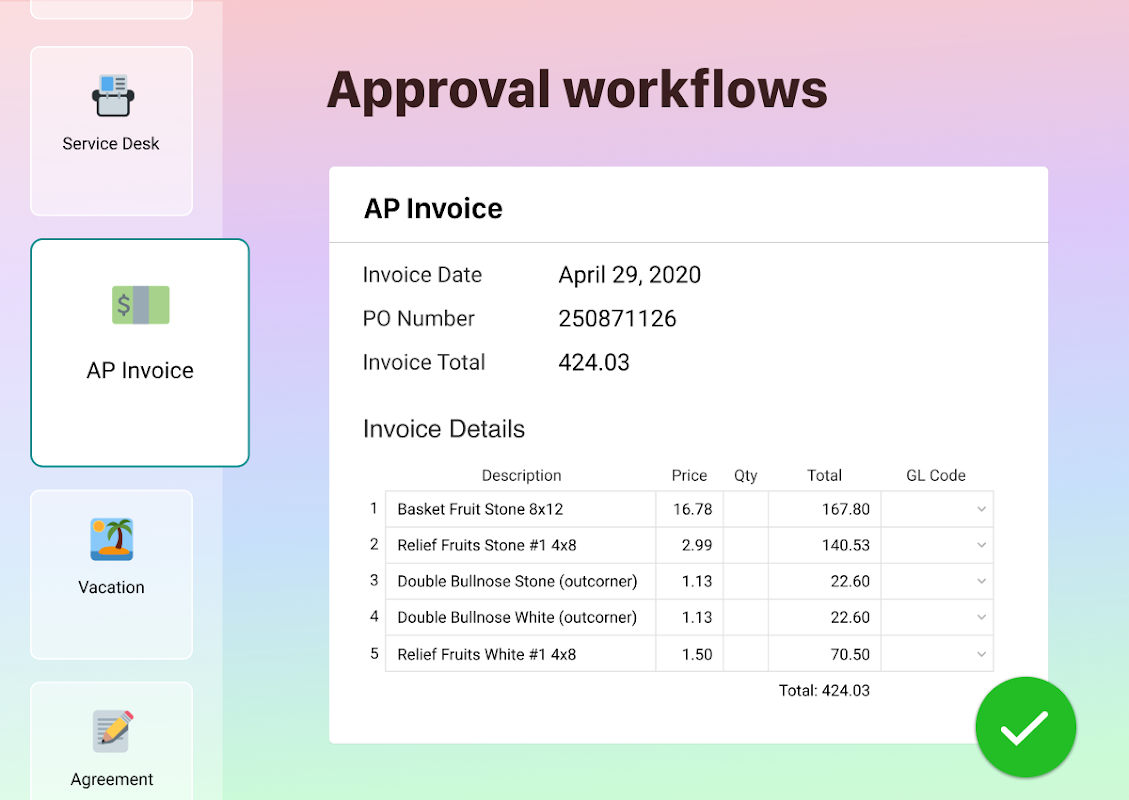The height and width of the screenshot is (800, 1129).
Task: Click Qty field for Relief Fruits Stone row
Action: [x=745, y=545]
